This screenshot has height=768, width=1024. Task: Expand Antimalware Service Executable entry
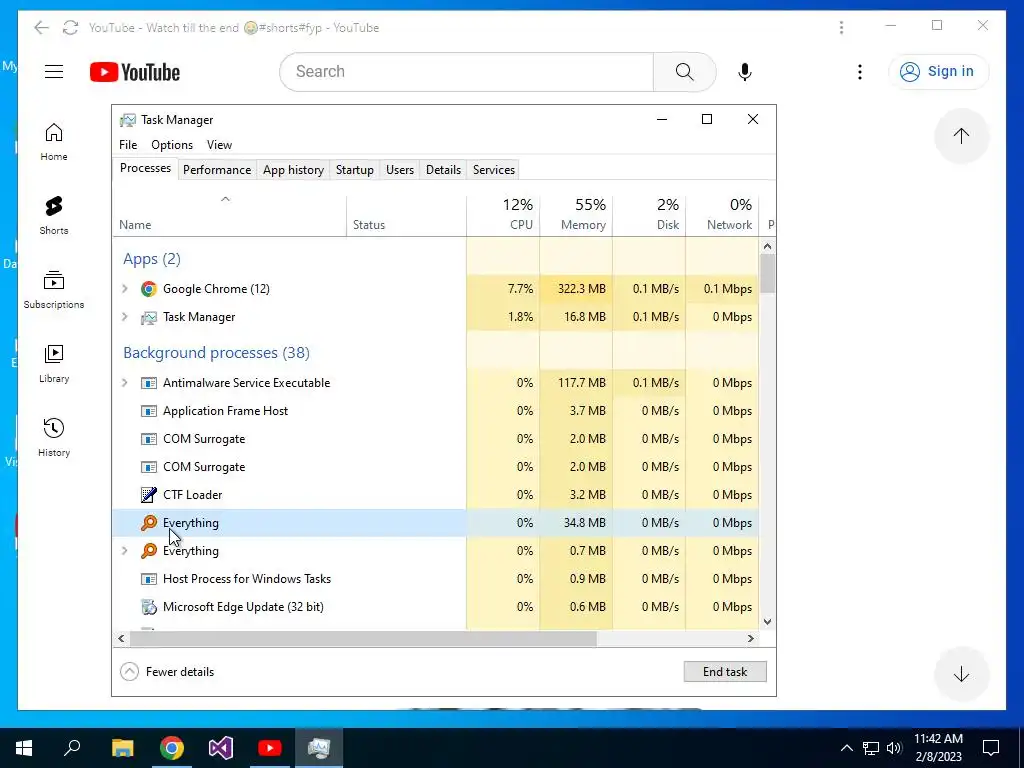(x=125, y=383)
